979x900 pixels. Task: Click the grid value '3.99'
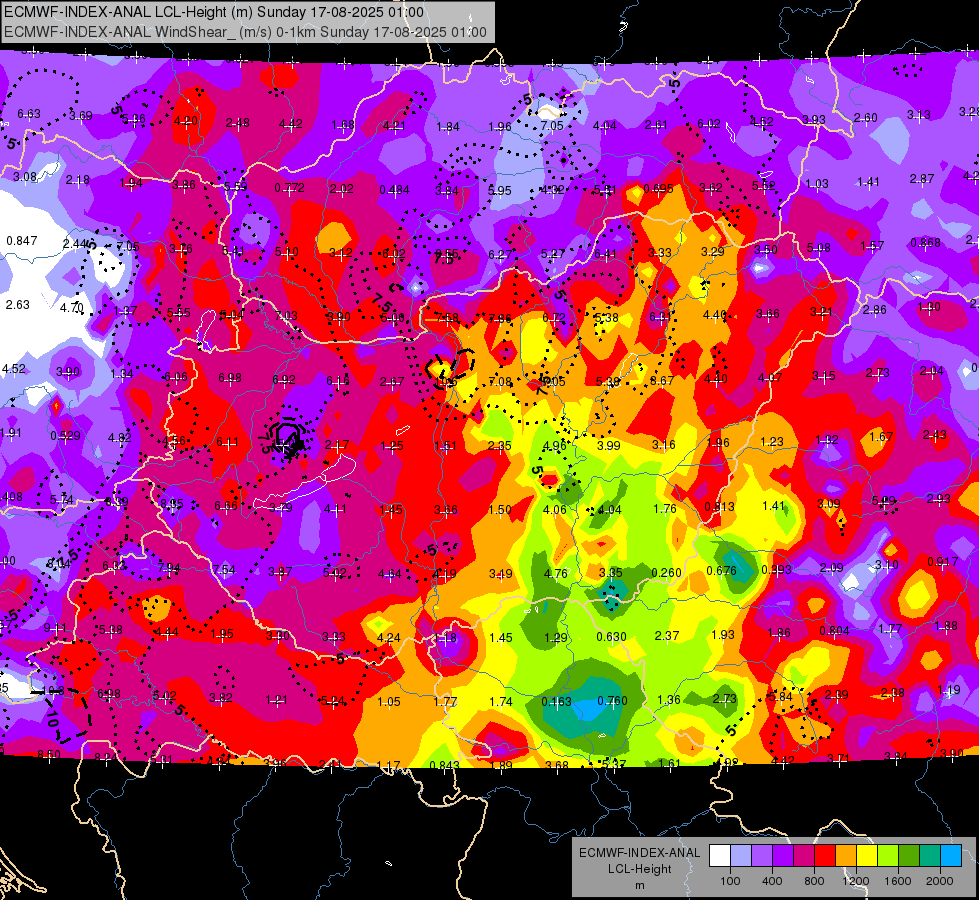609,445
